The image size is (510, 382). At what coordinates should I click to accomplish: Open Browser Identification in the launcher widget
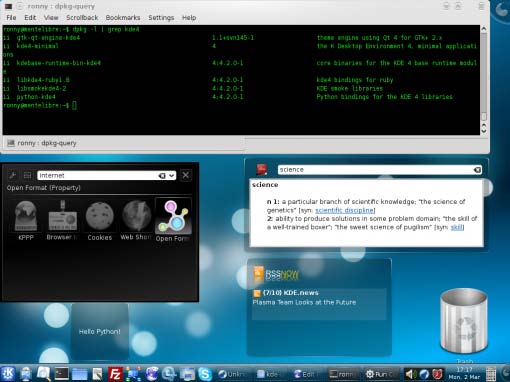[63, 220]
